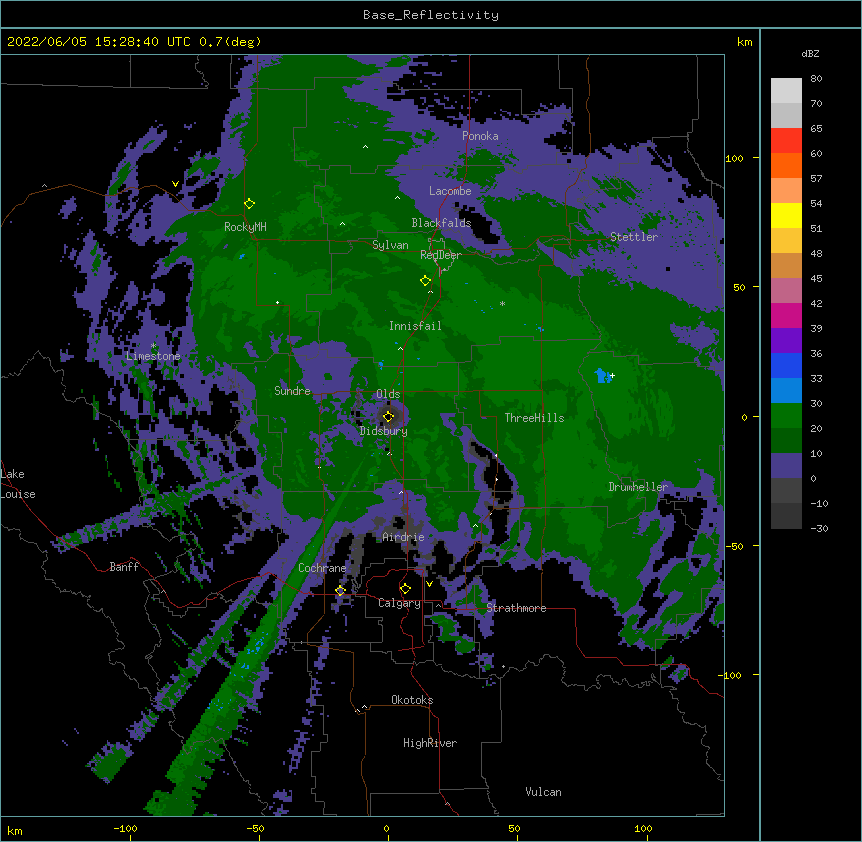Click the 100 tick on right vertical axis

(734, 159)
